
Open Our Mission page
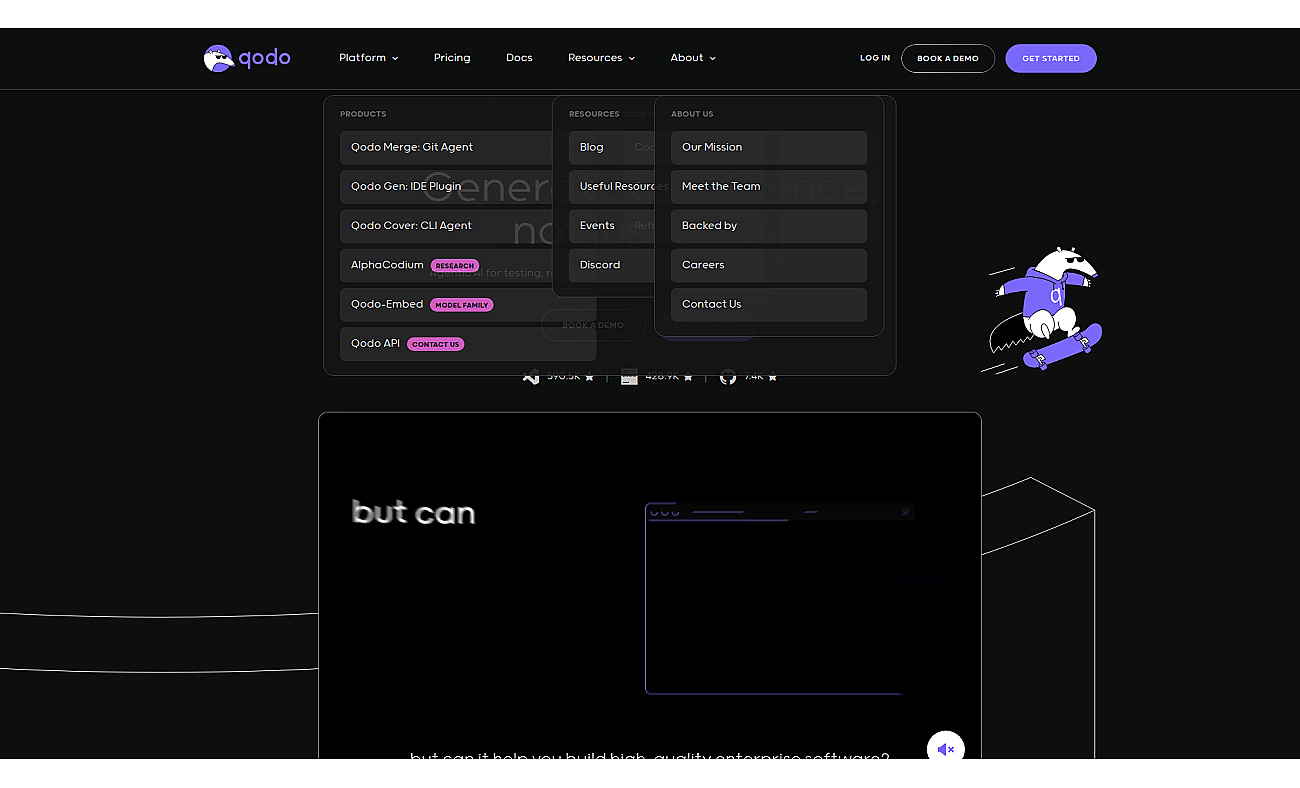tap(769, 147)
